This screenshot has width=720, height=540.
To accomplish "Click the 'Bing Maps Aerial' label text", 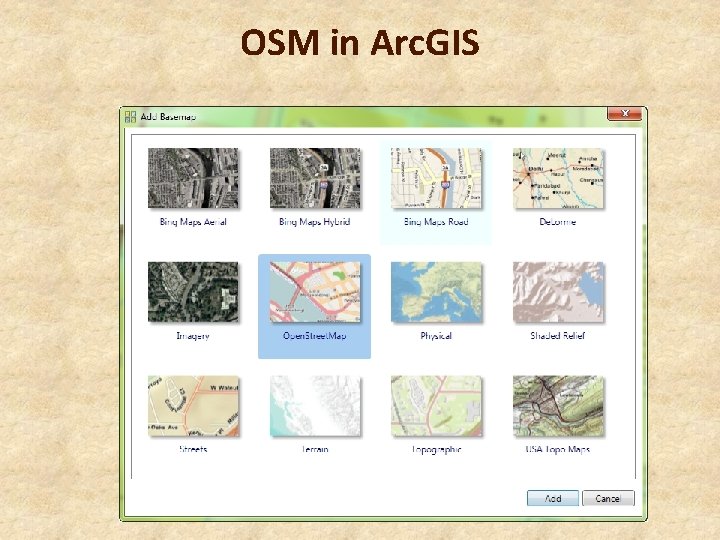I will tap(193, 222).
